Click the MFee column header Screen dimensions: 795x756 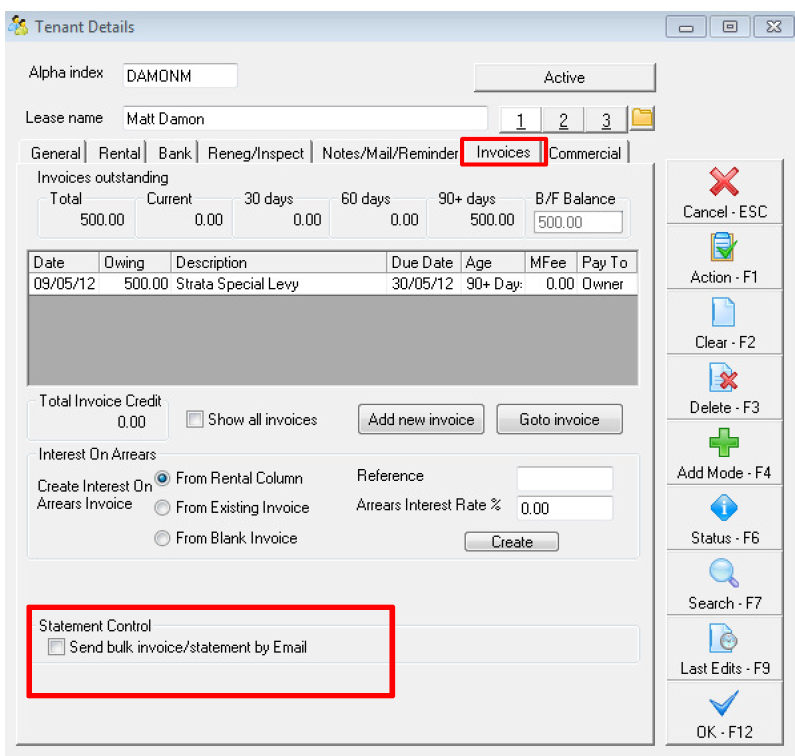coord(551,262)
